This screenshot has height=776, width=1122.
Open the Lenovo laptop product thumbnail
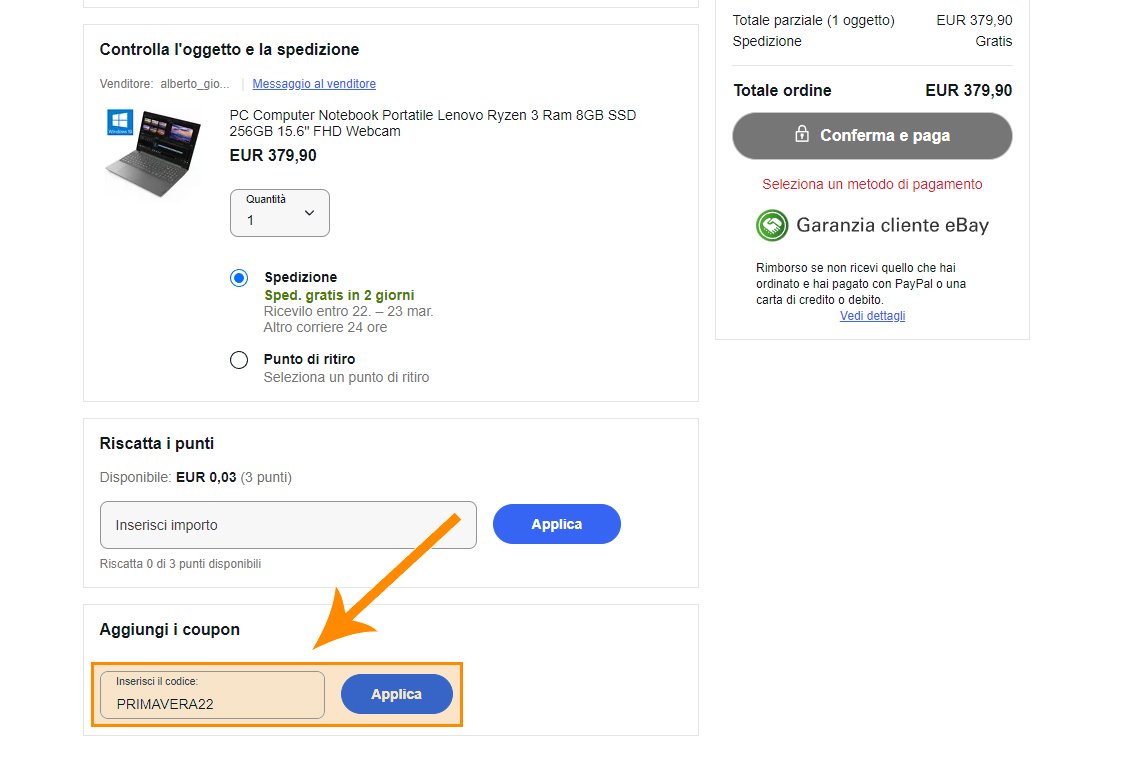point(152,154)
